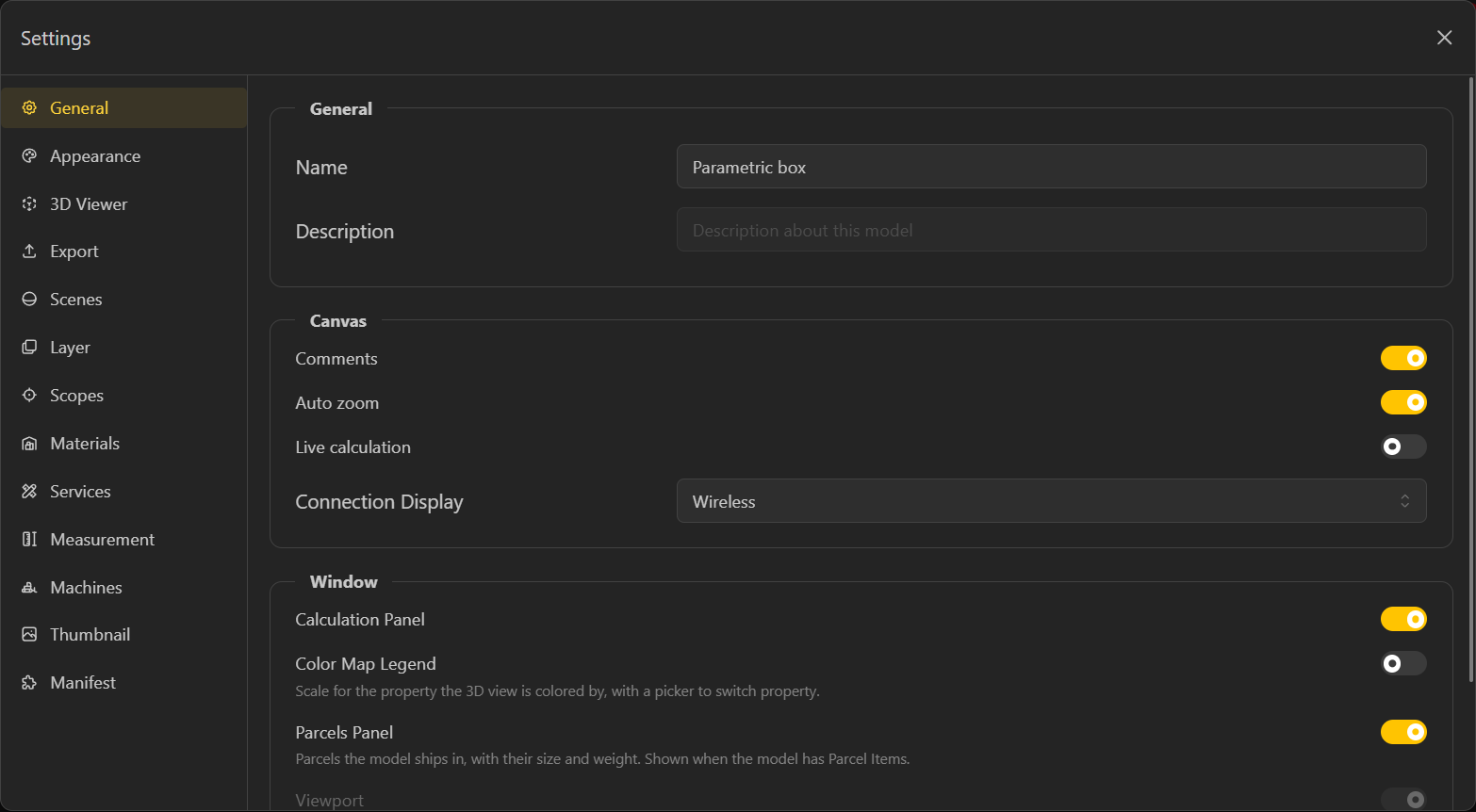Disable the Parcels Panel toggle
The image size is (1476, 812).
pyautogui.click(x=1403, y=732)
